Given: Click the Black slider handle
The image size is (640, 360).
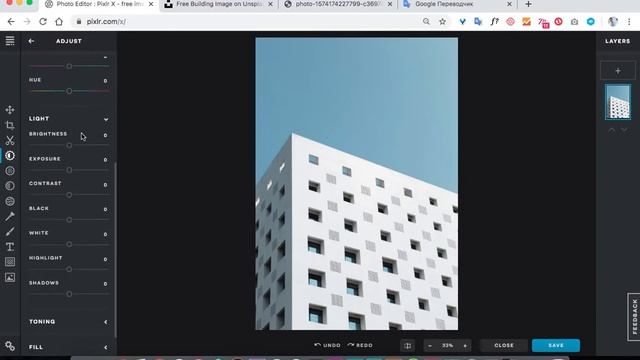Looking at the screenshot, I should 69,220.
